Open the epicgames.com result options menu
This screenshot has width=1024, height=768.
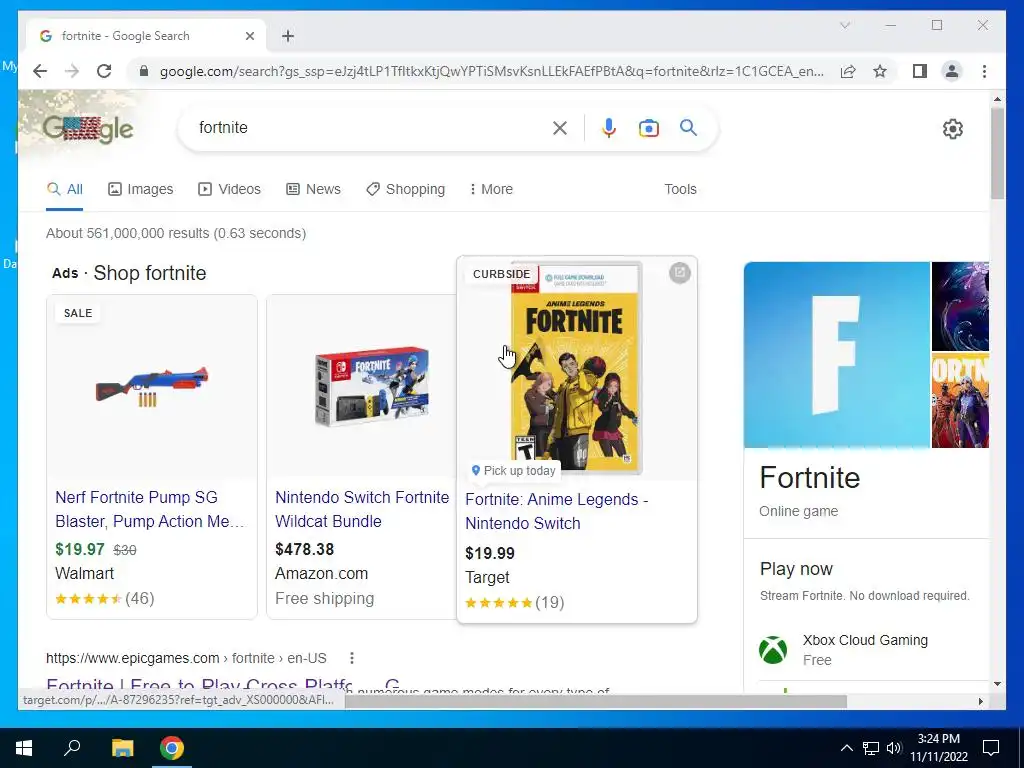click(352, 658)
